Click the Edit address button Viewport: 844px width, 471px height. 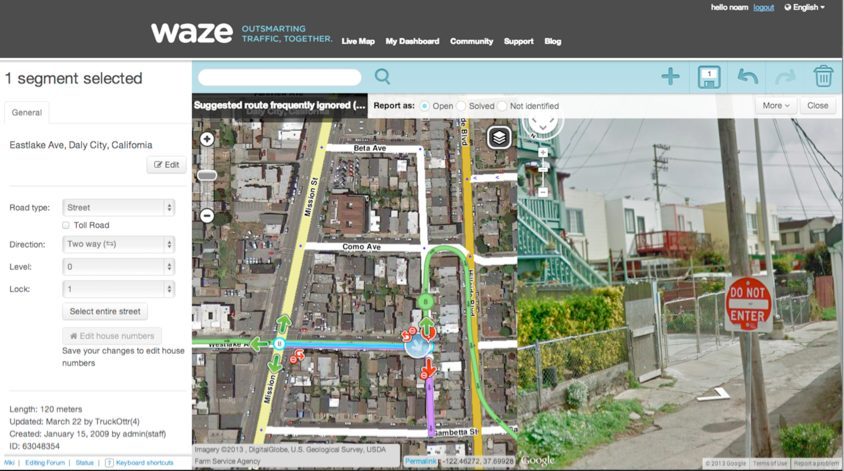tap(166, 165)
